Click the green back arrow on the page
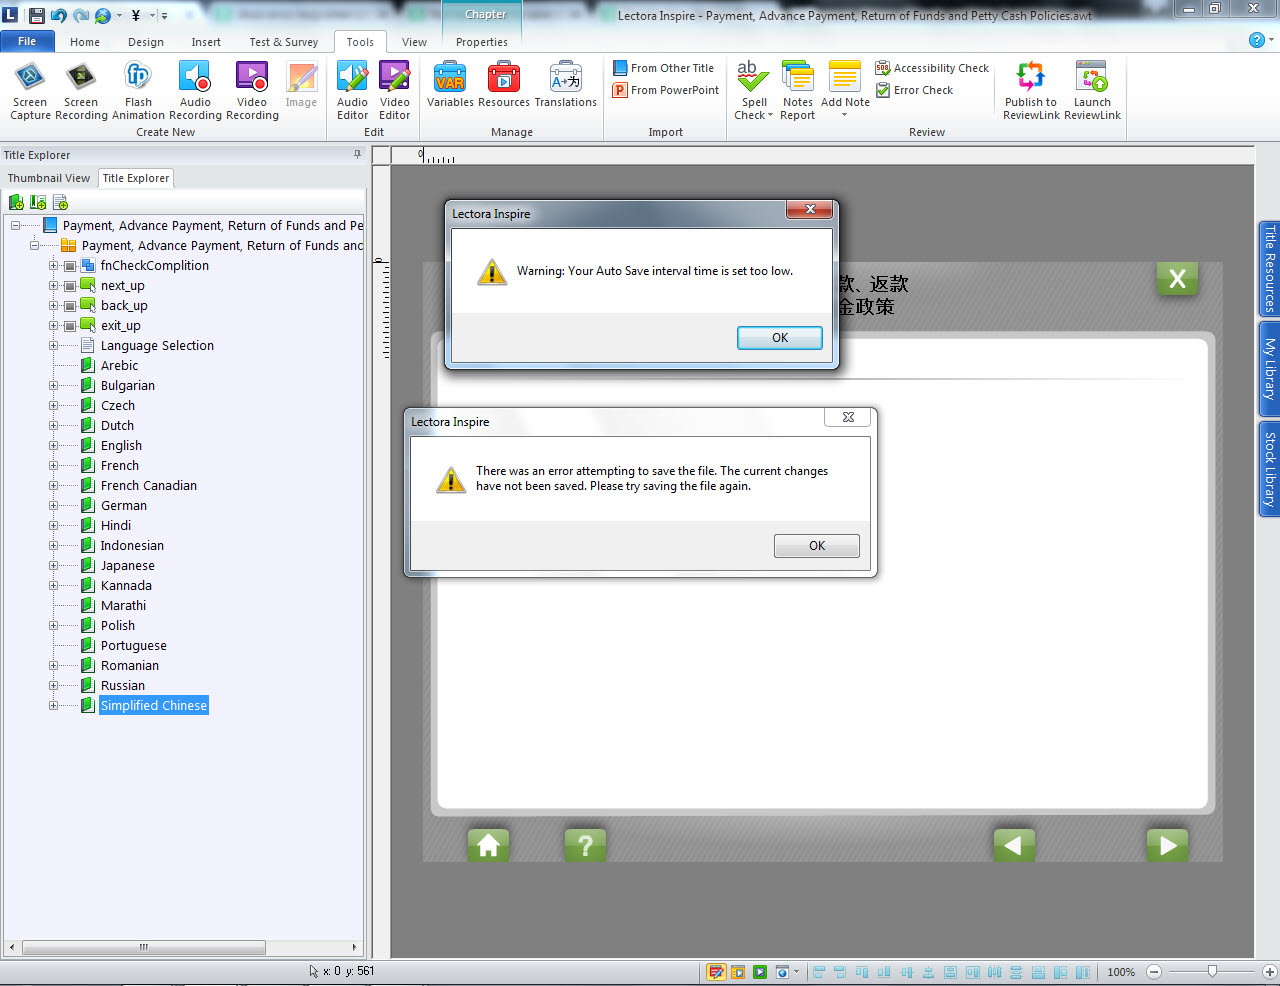The image size is (1280, 986). pos(1014,845)
